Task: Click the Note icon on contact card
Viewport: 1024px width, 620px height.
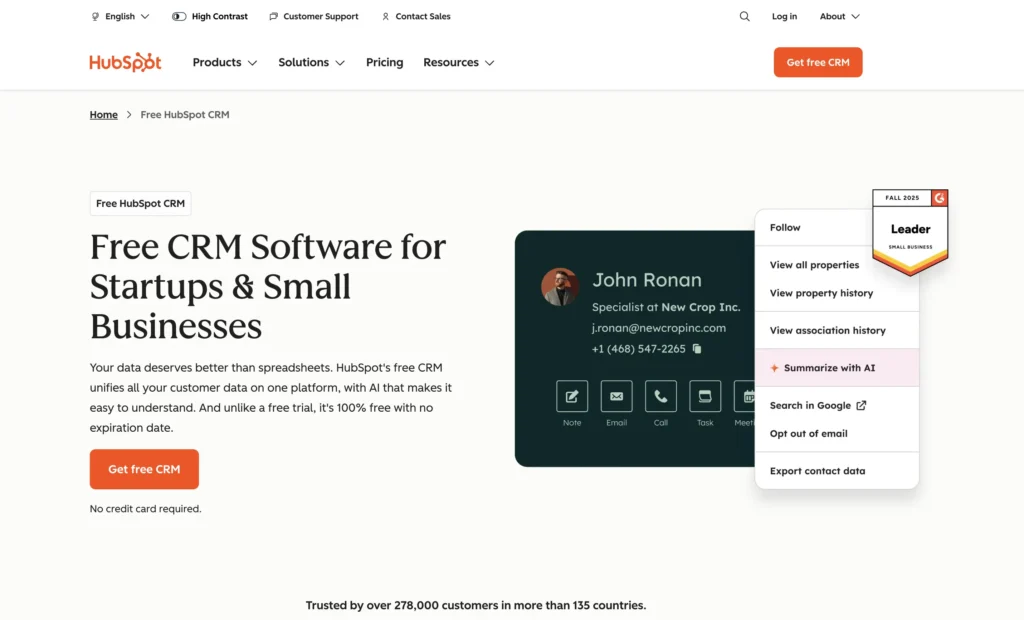Action: (572, 396)
